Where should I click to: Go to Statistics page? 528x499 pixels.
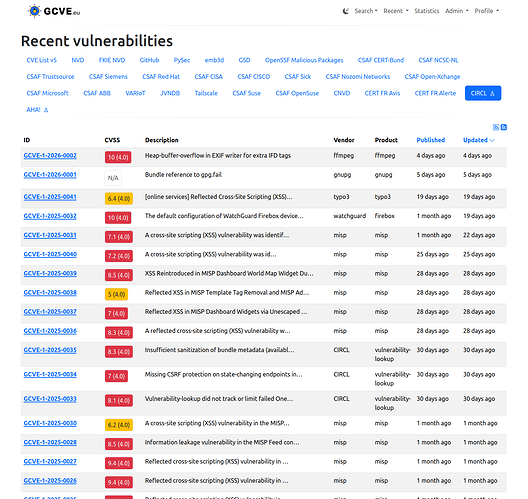pyautogui.click(x=427, y=11)
